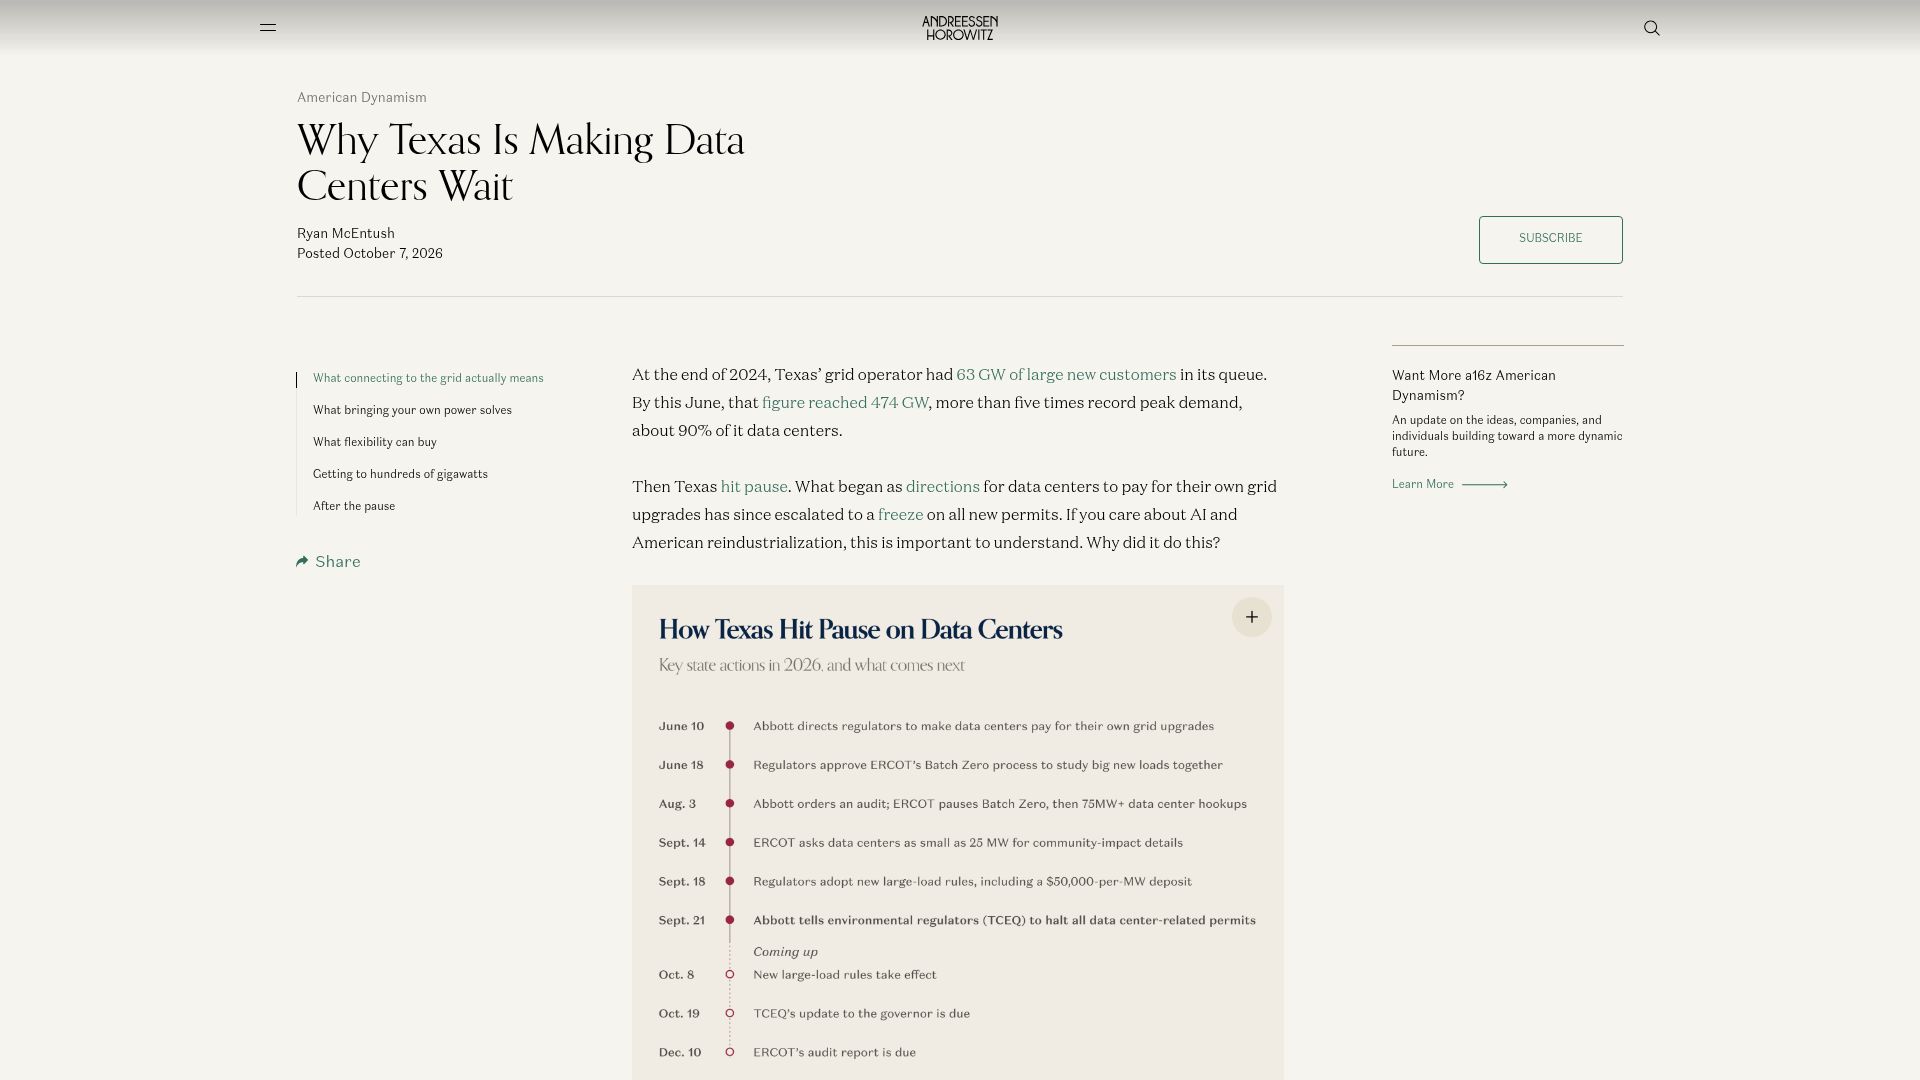Click 'TCEQ's update to the governor is due'
The image size is (1920, 1080).
[x=861, y=1013]
